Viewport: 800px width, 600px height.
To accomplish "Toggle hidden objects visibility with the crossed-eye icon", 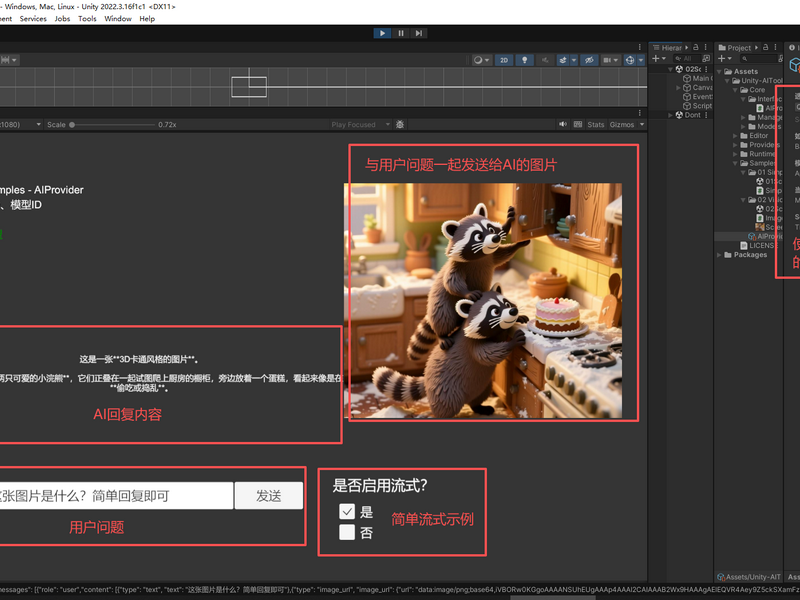I will click(x=589, y=60).
